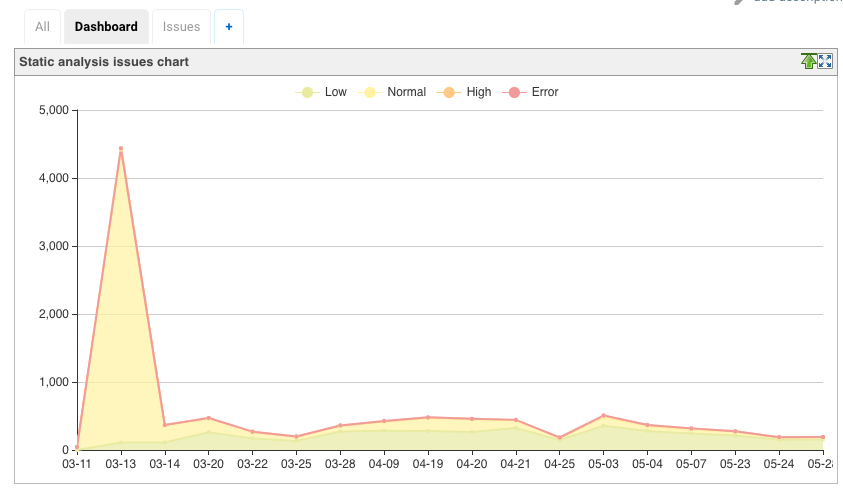Add a new view with plus tab
This screenshot has height=493, width=843.
228,27
